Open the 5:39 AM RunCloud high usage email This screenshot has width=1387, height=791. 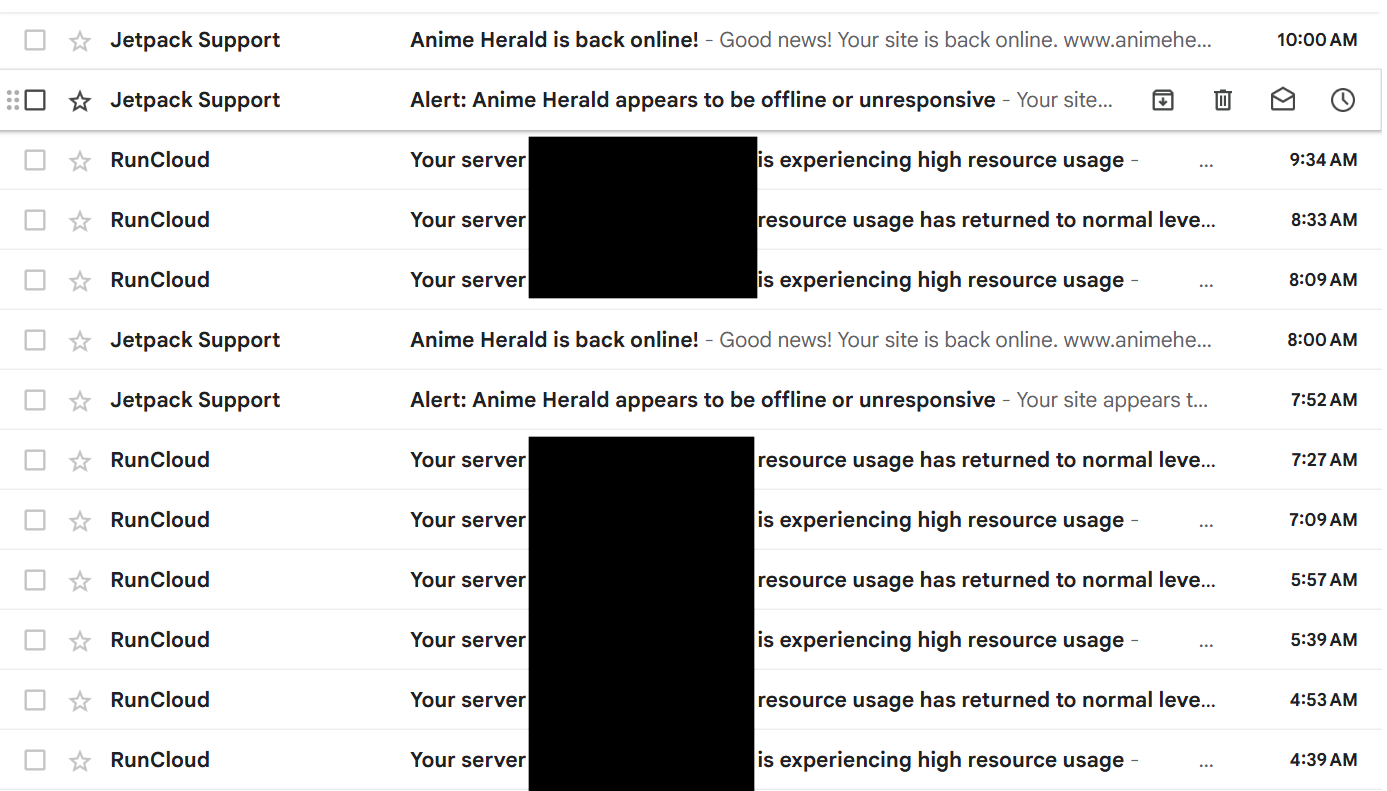(x=940, y=640)
